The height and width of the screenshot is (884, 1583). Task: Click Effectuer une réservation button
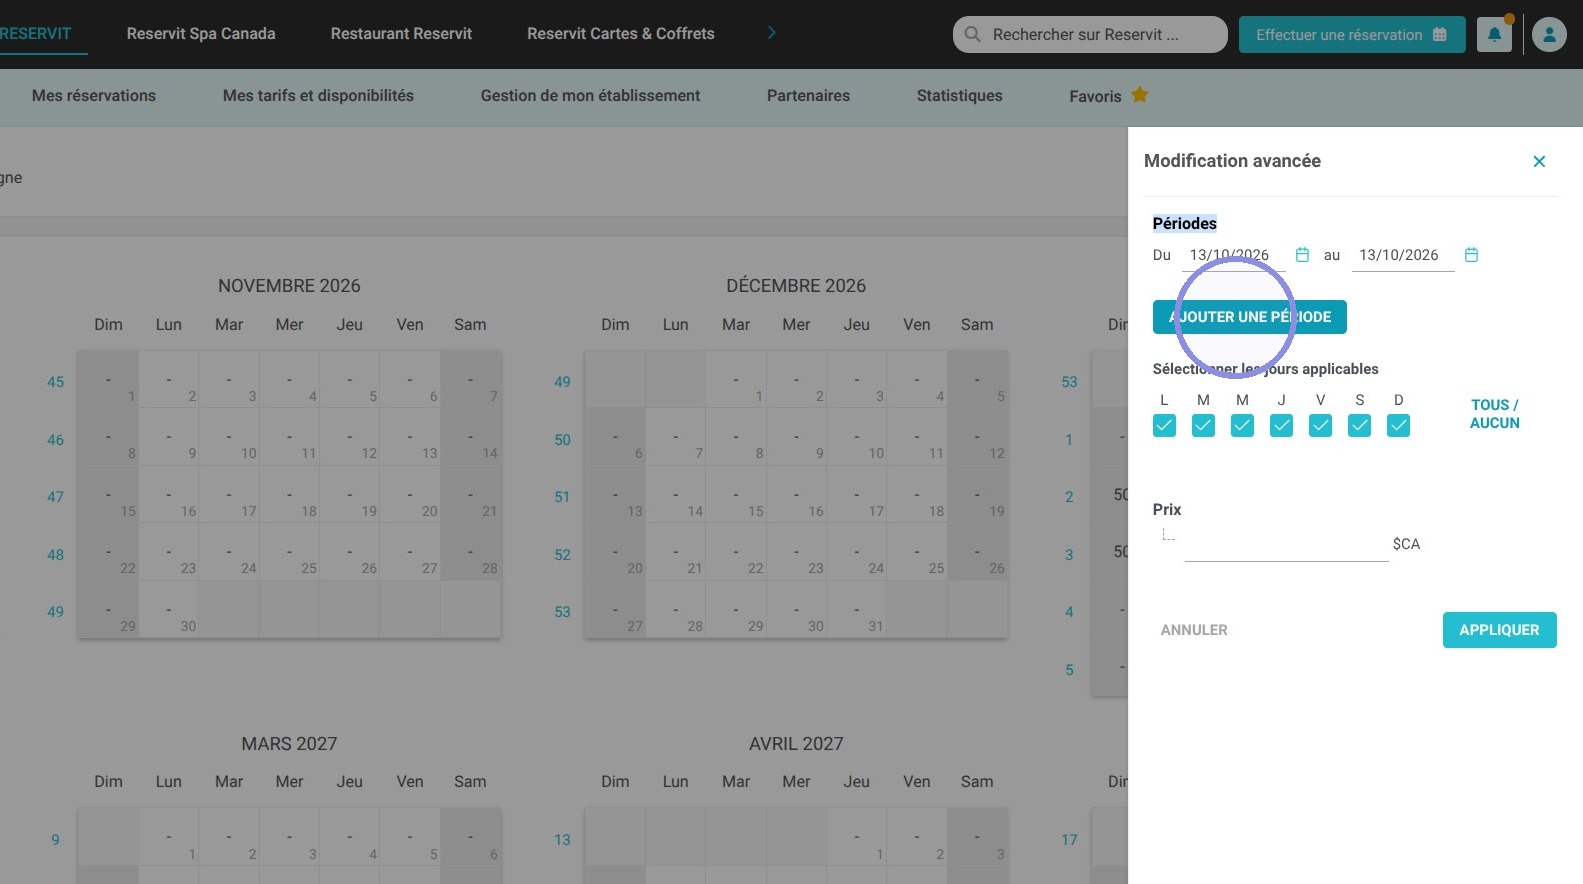pos(1352,34)
